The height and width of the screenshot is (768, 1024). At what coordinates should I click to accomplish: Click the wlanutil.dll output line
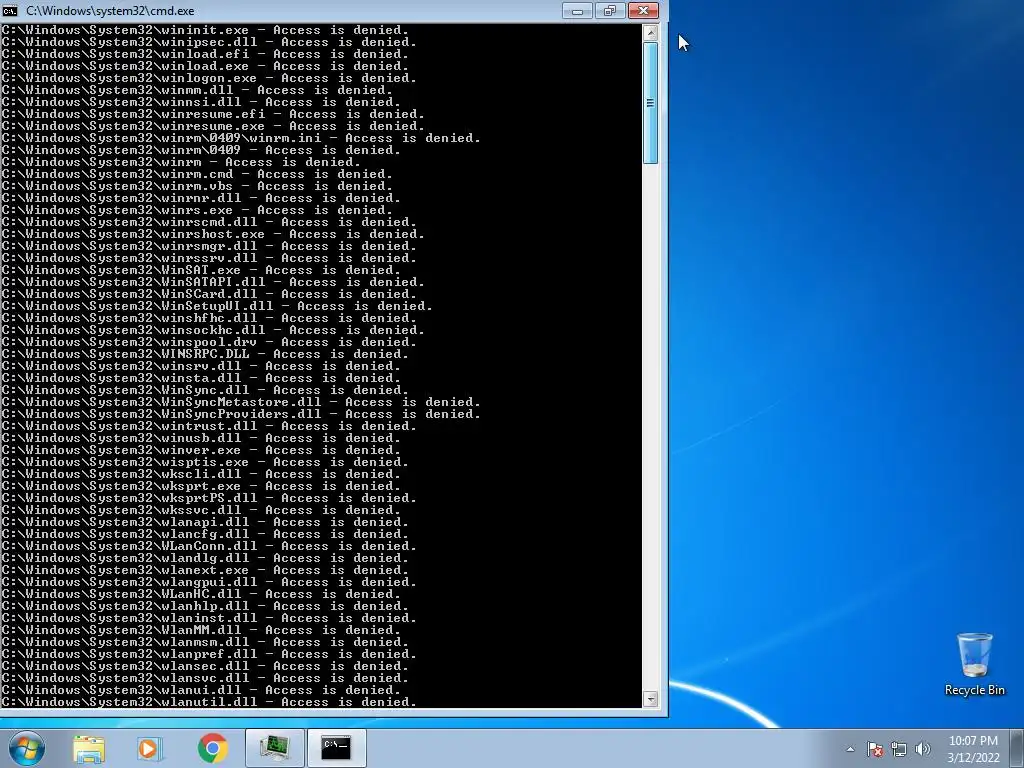[208, 702]
